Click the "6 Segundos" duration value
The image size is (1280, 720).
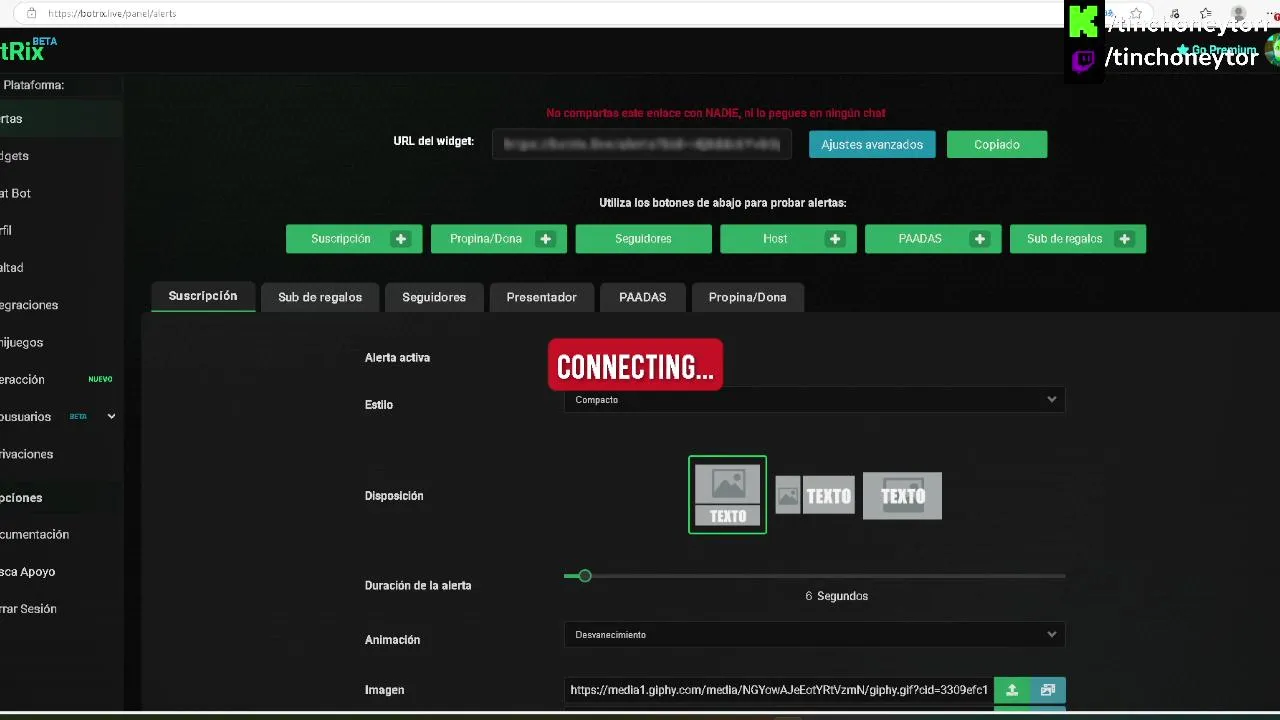[x=836, y=596]
